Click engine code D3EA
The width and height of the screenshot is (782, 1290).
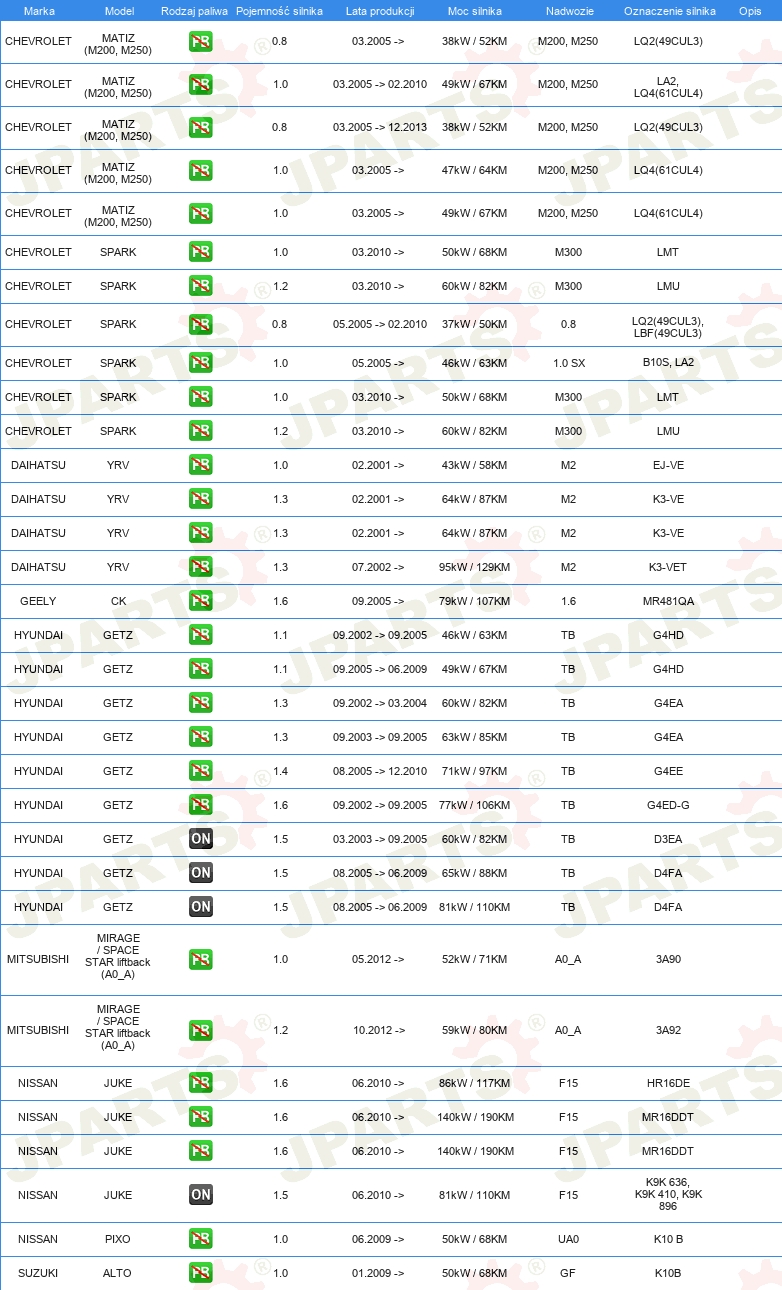668,839
